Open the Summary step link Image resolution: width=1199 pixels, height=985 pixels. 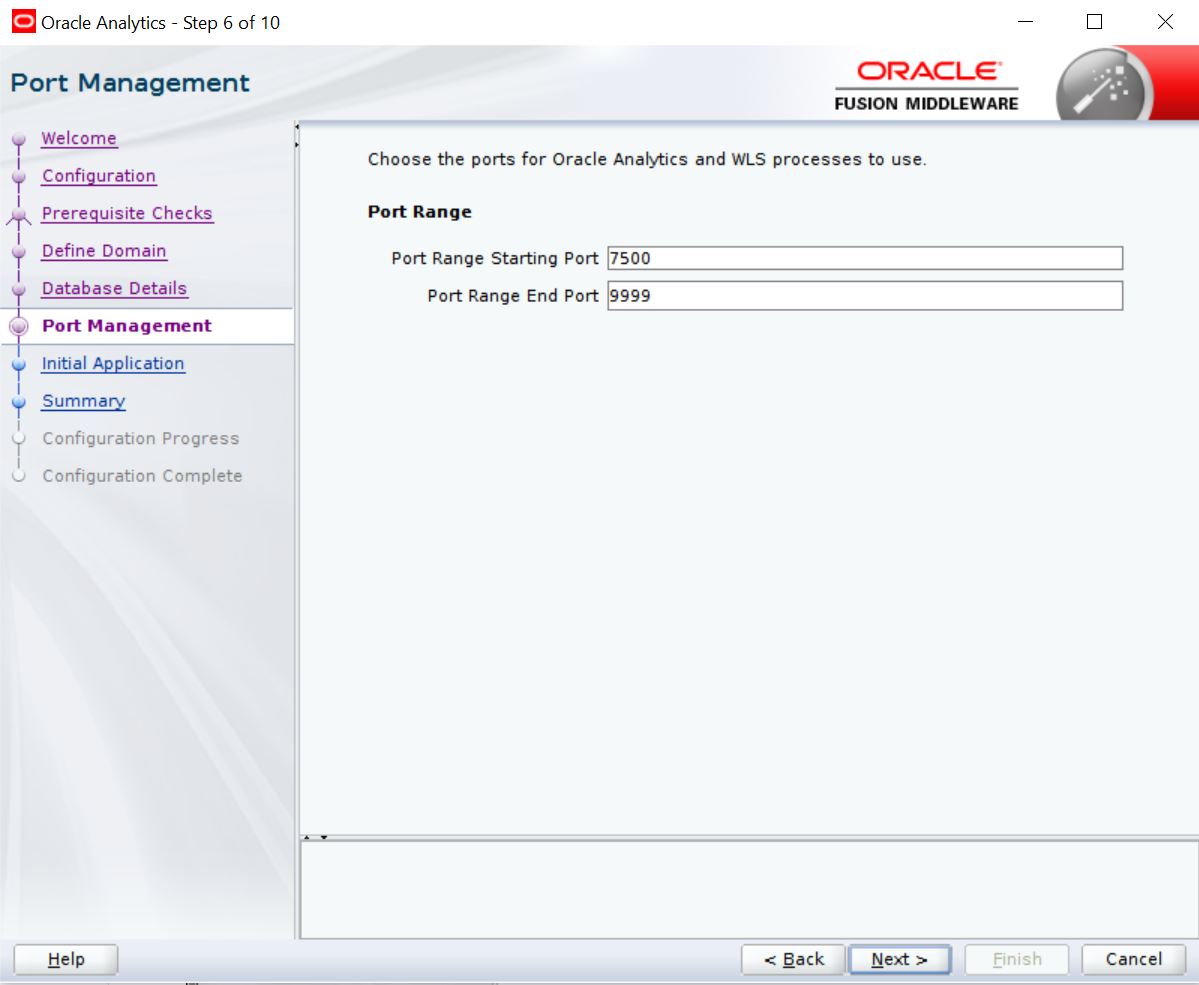(83, 401)
